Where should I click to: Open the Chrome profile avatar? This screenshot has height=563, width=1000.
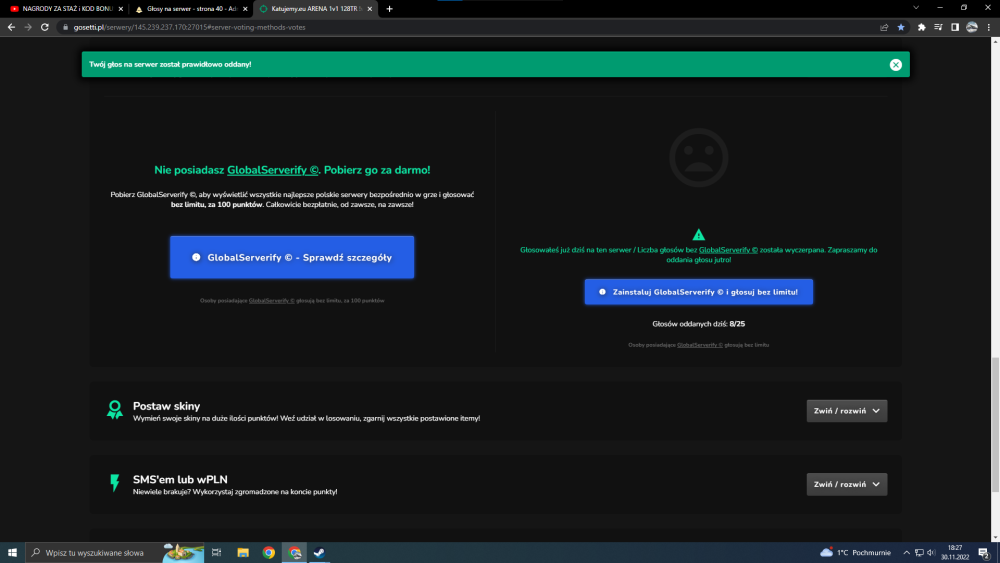(971, 27)
